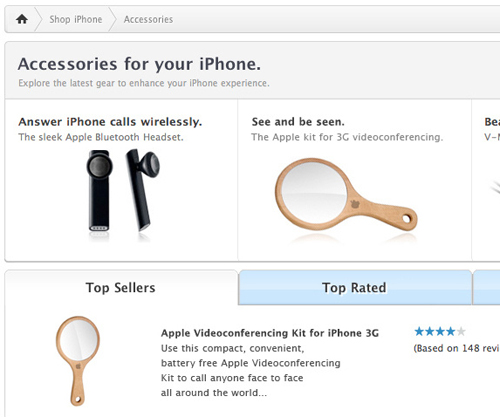Click the large hand mirror videoconferencing image
Image resolution: width=500 pixels, height=417 pixels.
[x=346, y=197]
